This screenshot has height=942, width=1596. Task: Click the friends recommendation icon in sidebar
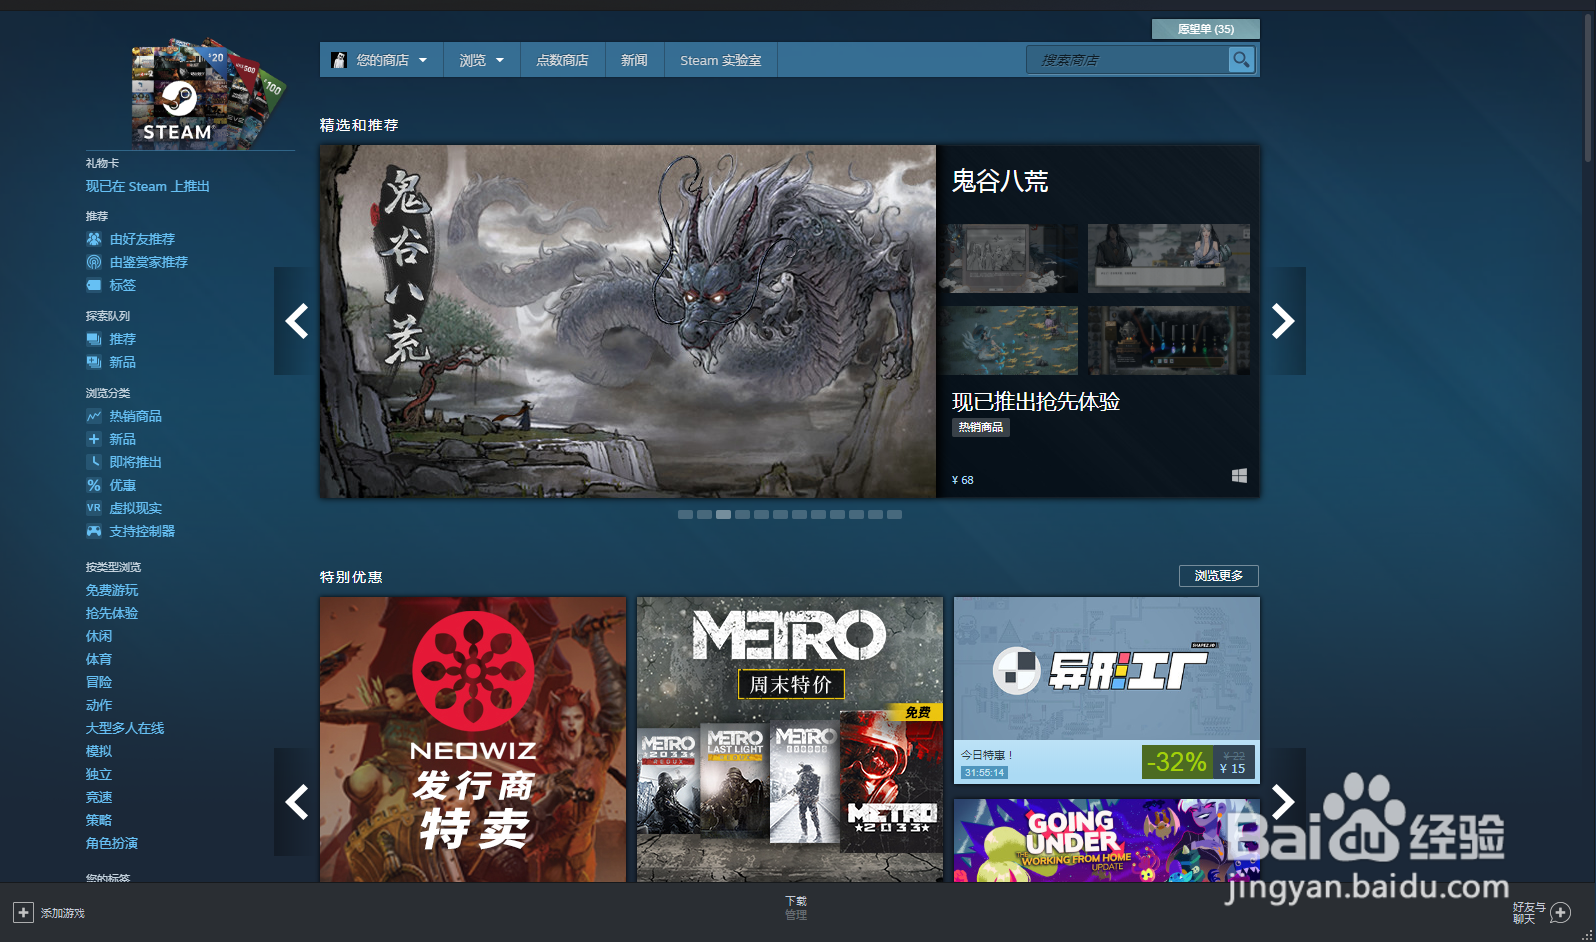click(x=94, y=239)
